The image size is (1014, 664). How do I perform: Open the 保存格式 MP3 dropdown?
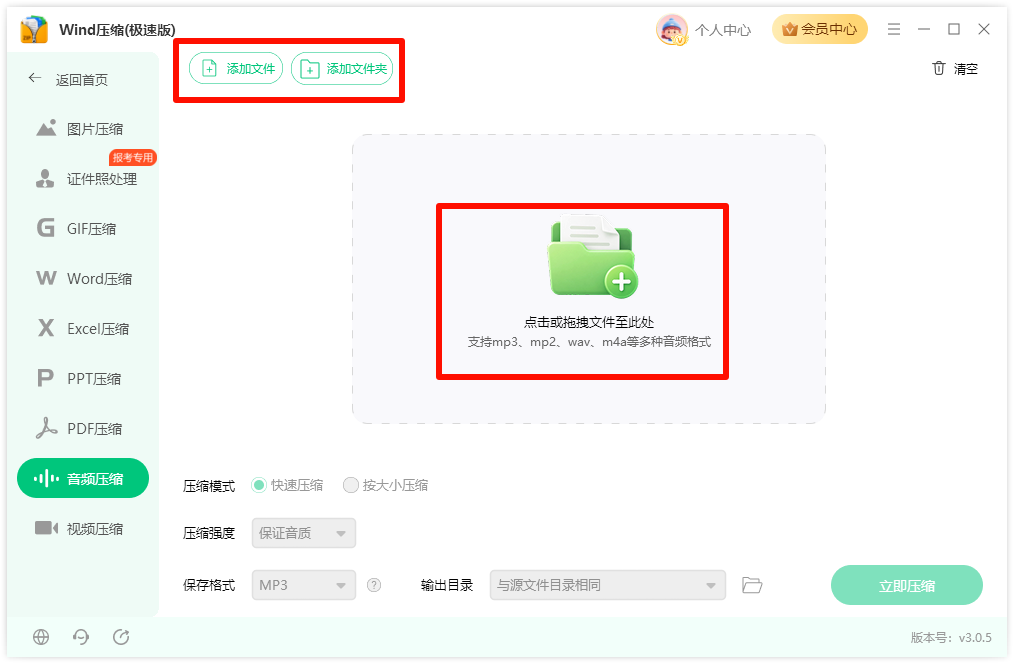(304, 585)
